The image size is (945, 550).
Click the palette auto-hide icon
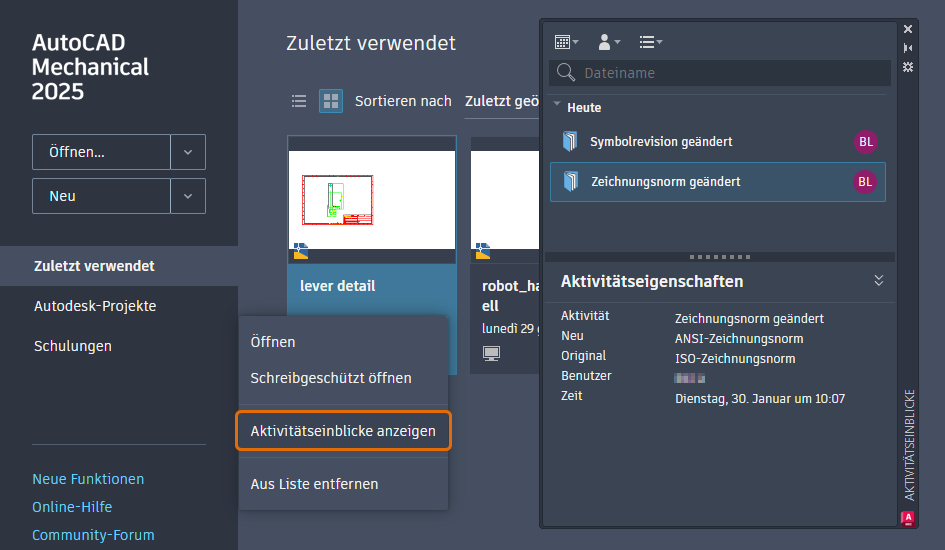pyautogui.click(x=908, y=48)
